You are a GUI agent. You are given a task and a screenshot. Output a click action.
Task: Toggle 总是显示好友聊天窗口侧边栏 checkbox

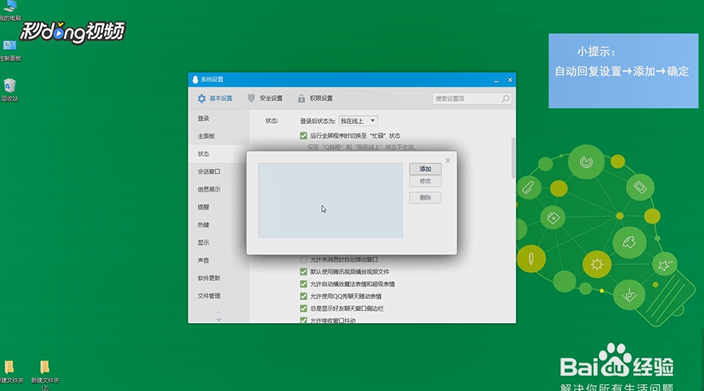(304, 308)
